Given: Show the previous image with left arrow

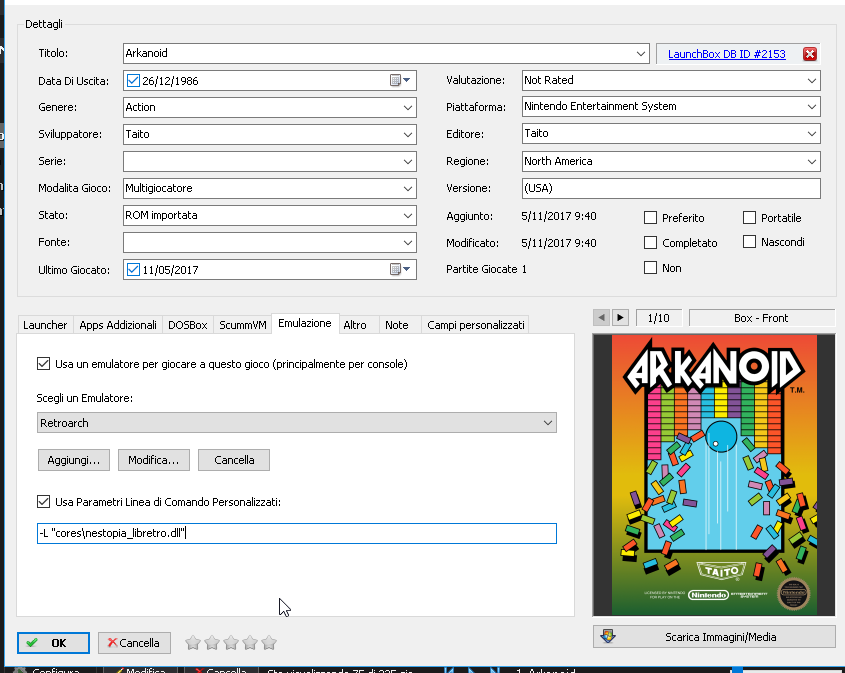Looking at the screenshot, I should (x=601, y=318).
